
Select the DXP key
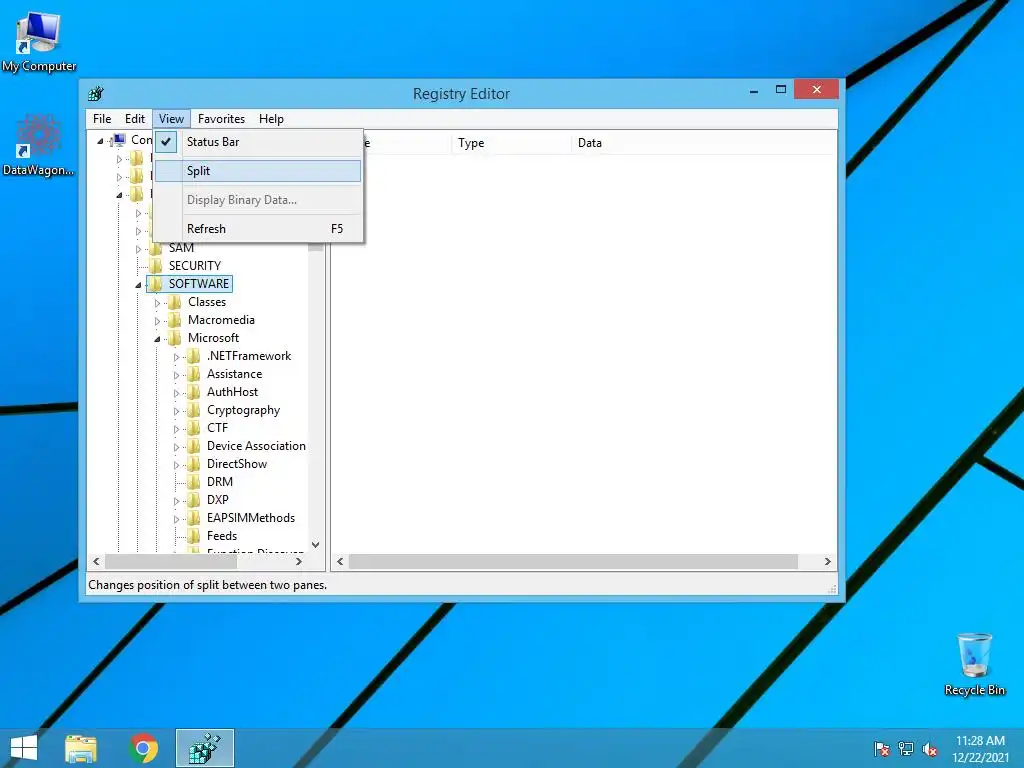coord(217,500)
